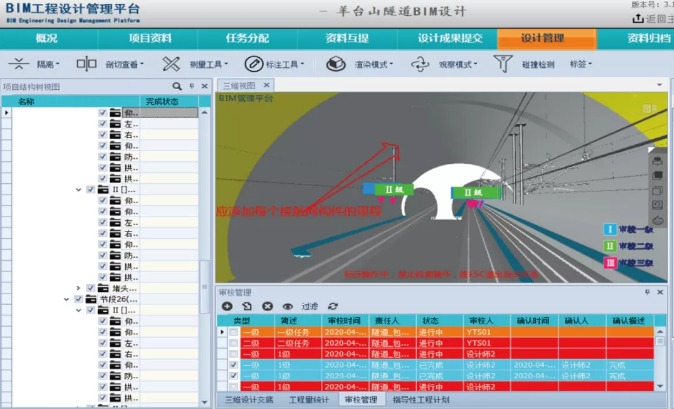Click the add (plus) icon in 审校管理 panel
The image size is (674, 409).
coord(227,306)
